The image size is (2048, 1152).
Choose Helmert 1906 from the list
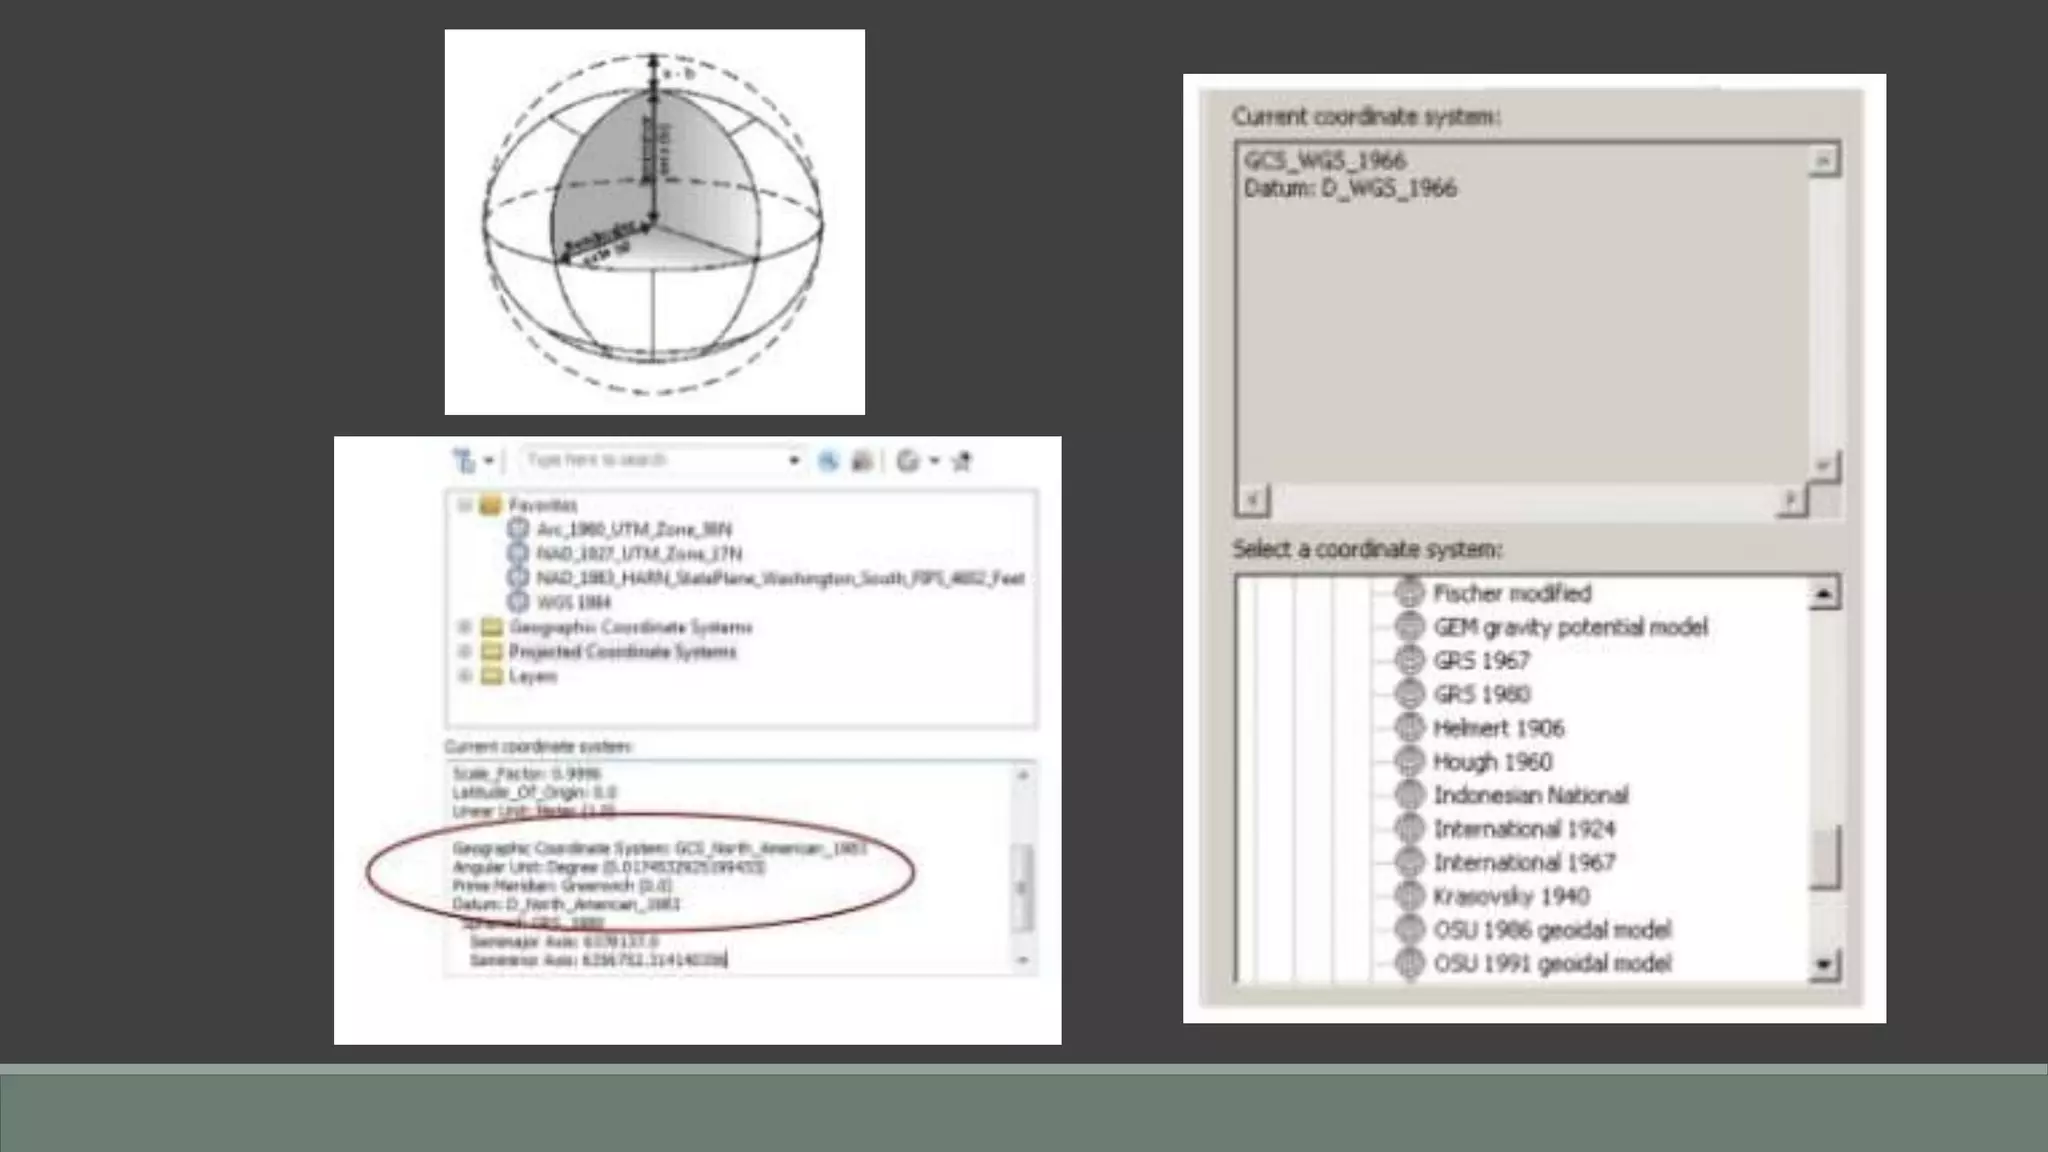1498,728
